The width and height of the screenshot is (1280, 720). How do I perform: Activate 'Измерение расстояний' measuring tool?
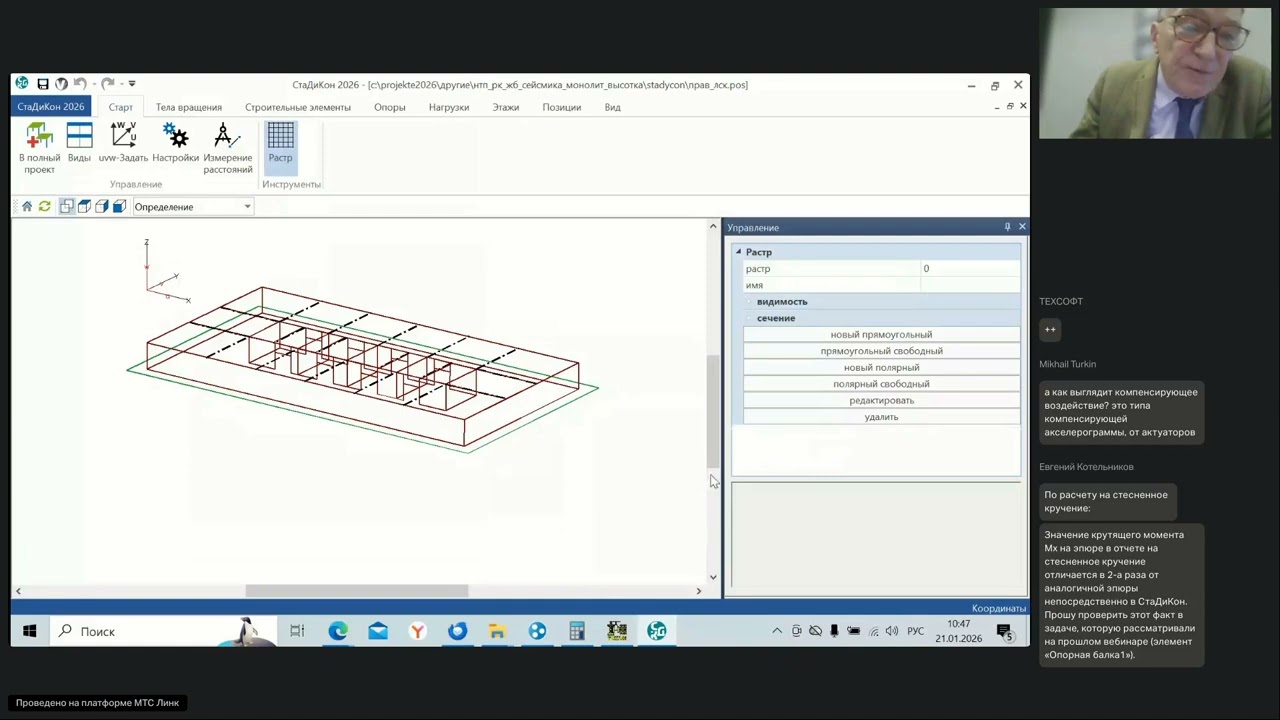click(228, 148)
